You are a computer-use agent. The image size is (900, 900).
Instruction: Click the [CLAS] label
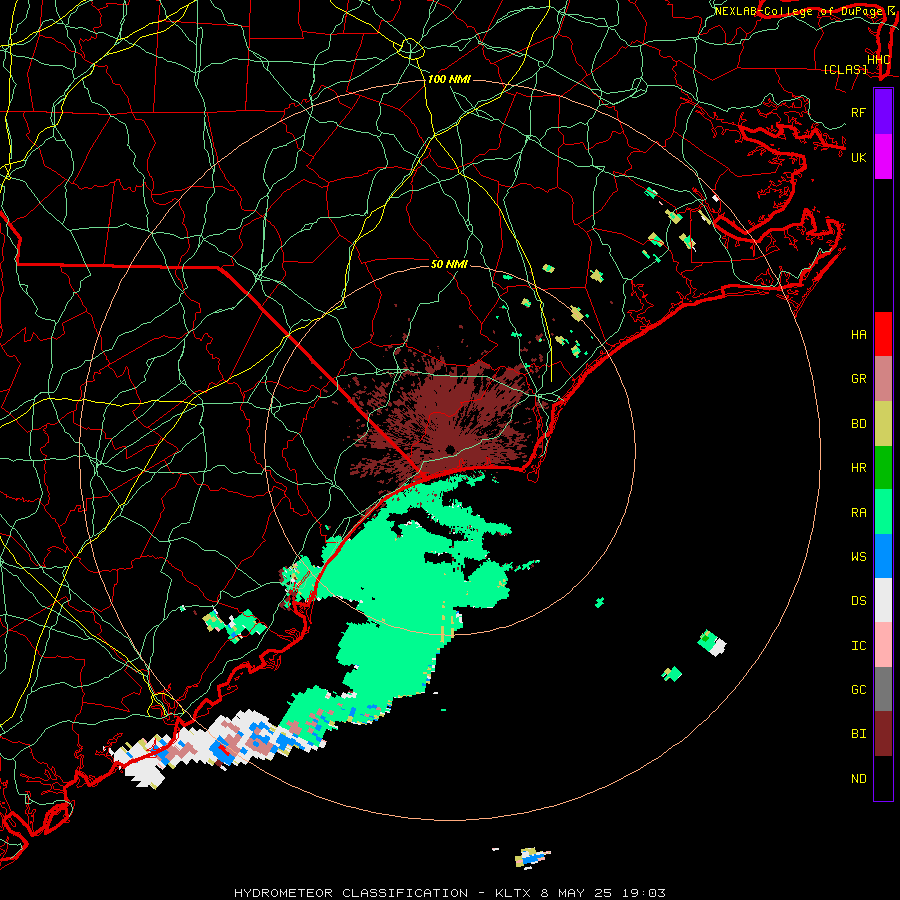click(845, 69)
